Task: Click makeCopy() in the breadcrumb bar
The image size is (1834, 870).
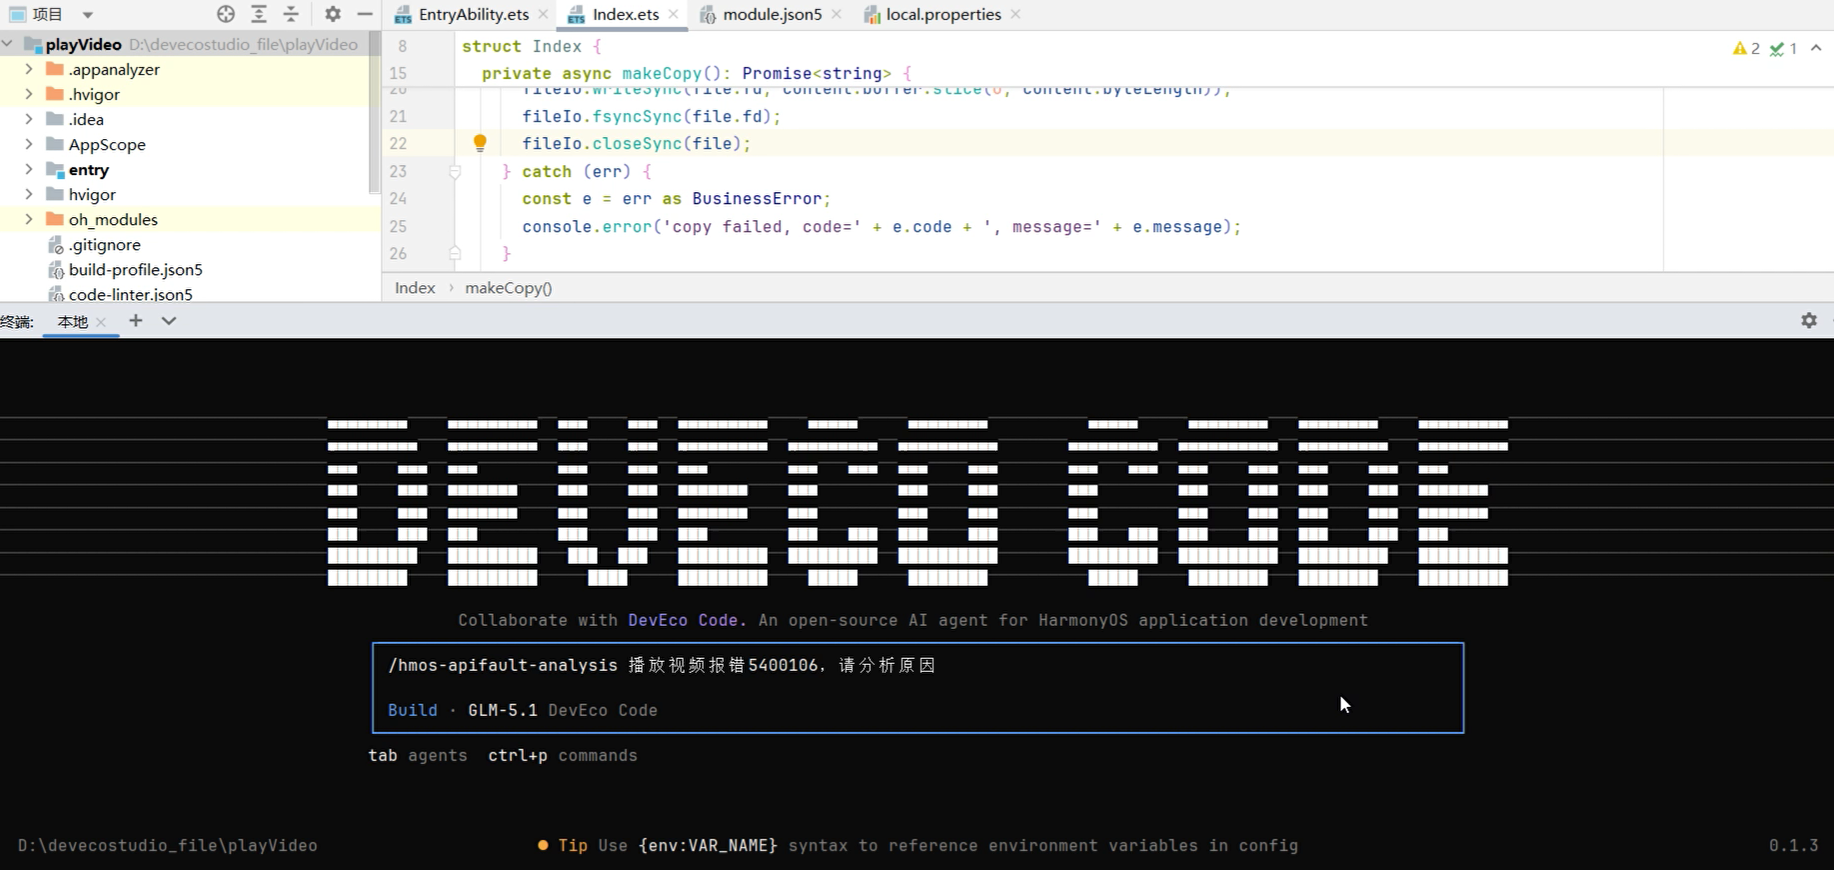Action: [508, 288]
